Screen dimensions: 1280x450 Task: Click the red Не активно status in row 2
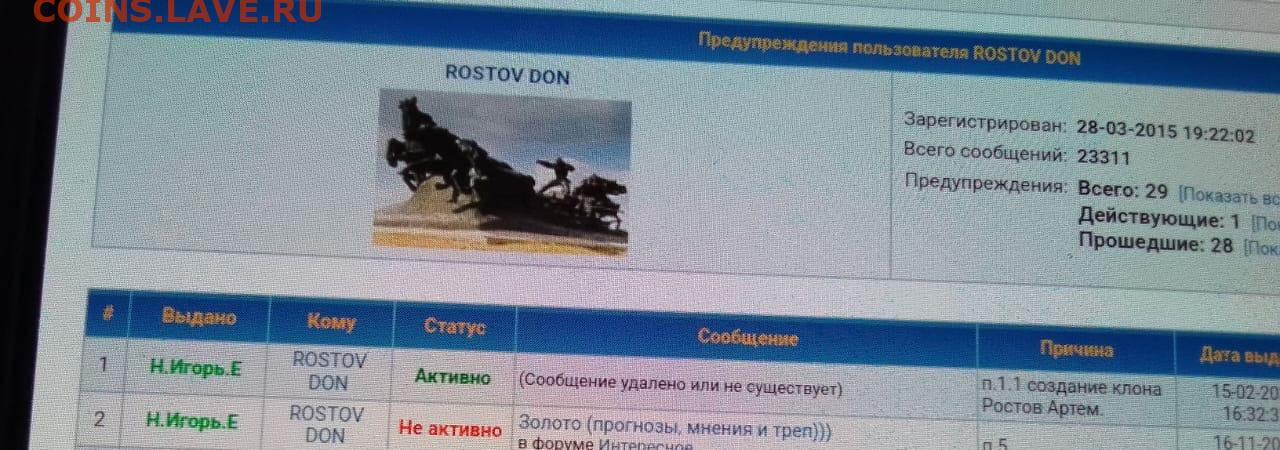(x=450, y=429)
